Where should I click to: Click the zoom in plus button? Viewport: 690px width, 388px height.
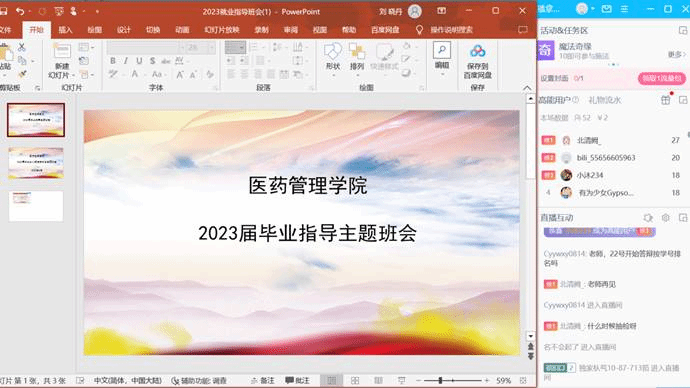tap(487, 380)
